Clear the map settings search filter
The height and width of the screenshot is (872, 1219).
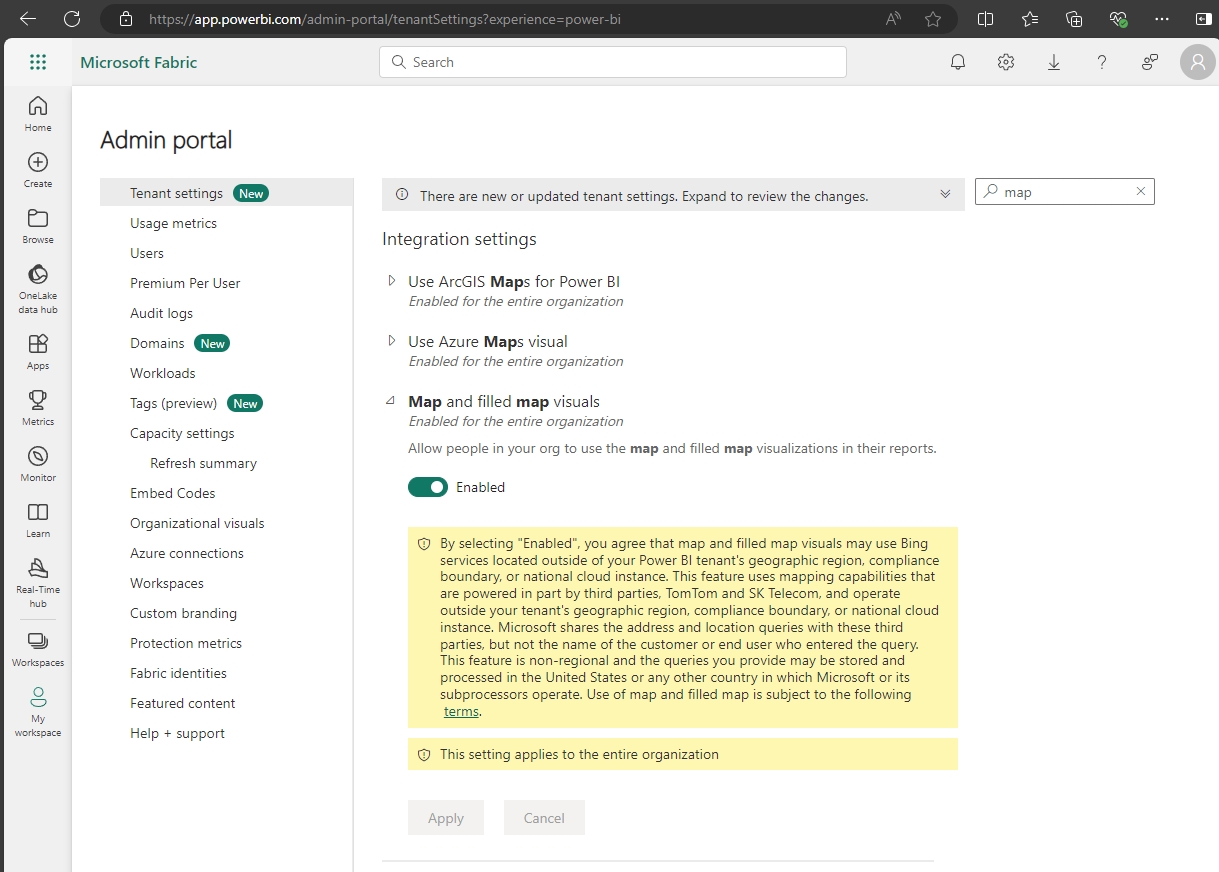[x=1141, y=192]
